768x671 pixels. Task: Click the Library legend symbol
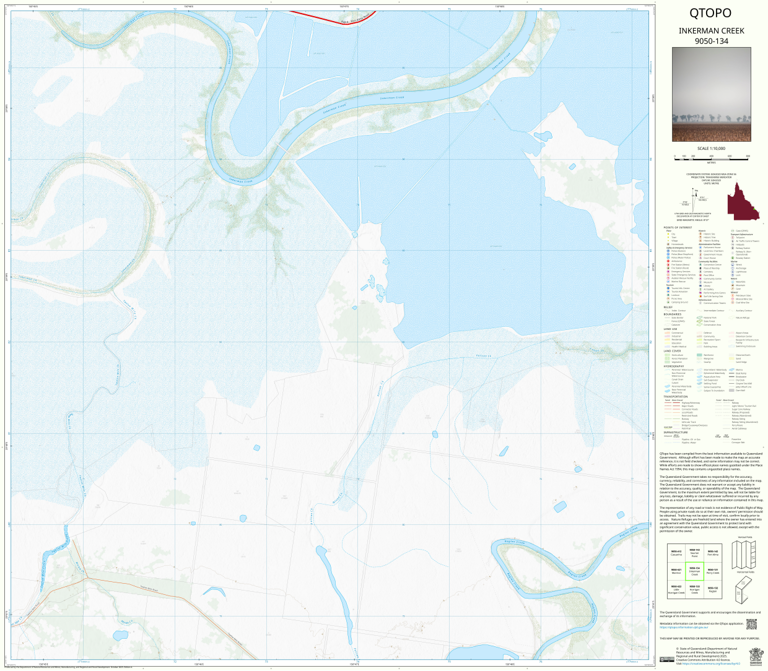(x=700, y=286)
